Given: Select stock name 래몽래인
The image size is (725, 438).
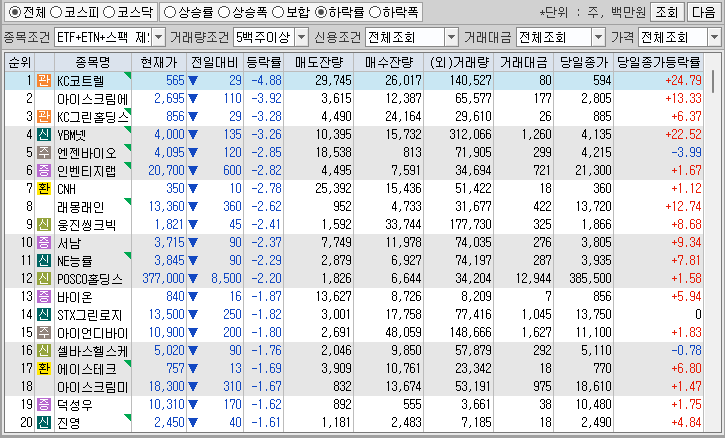Looking at the screenshot, I should pos(80,207).
